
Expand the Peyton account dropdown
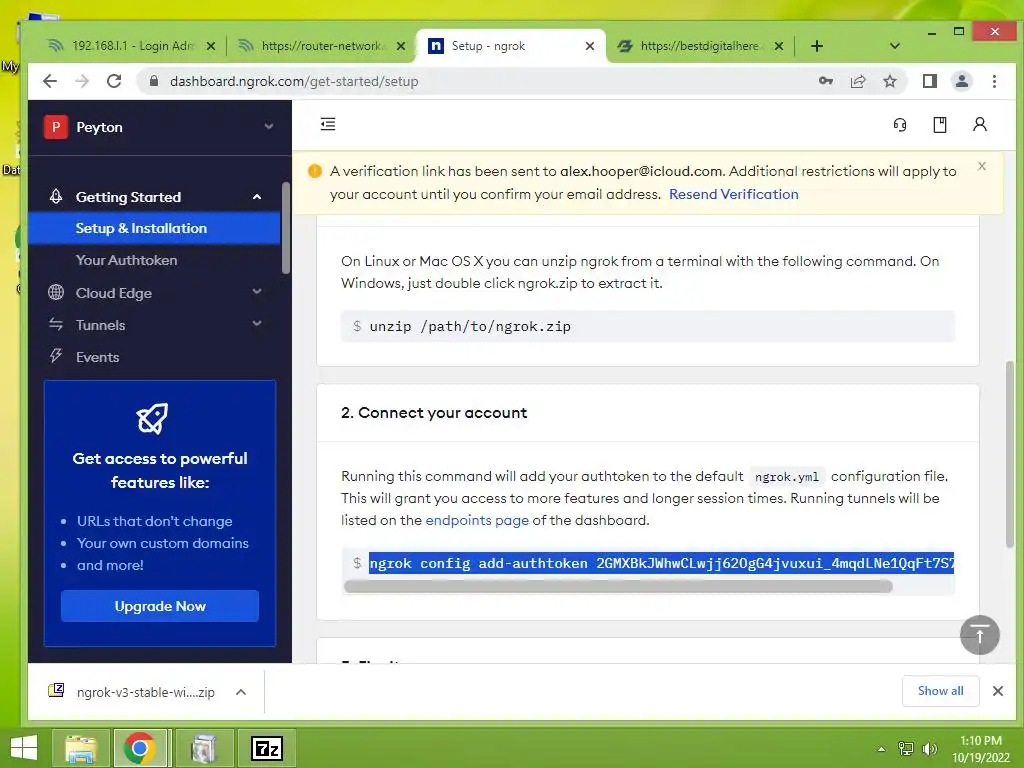click(x=268, y=126)
